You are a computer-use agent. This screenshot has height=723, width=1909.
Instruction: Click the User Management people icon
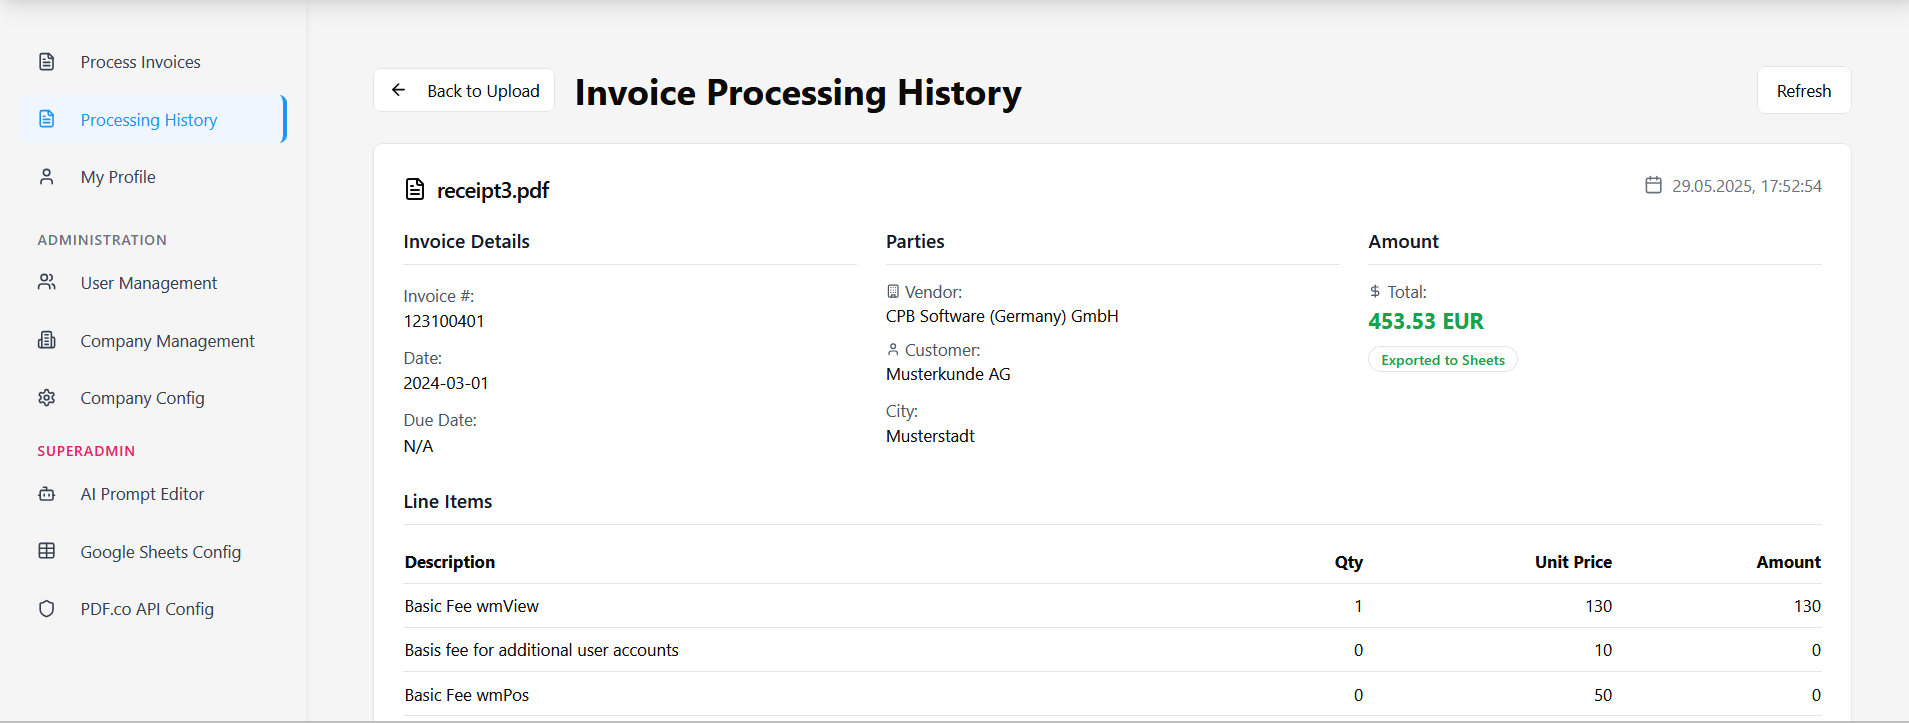[x=47, y=283]
